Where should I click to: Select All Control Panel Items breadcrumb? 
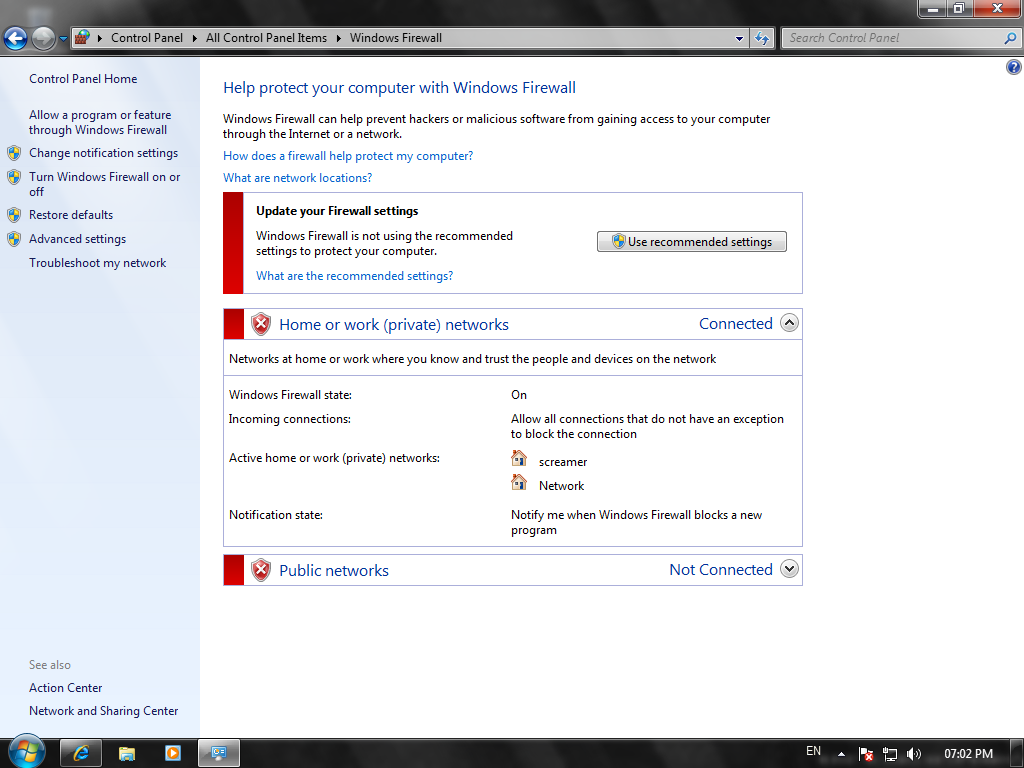pos(266,38)
